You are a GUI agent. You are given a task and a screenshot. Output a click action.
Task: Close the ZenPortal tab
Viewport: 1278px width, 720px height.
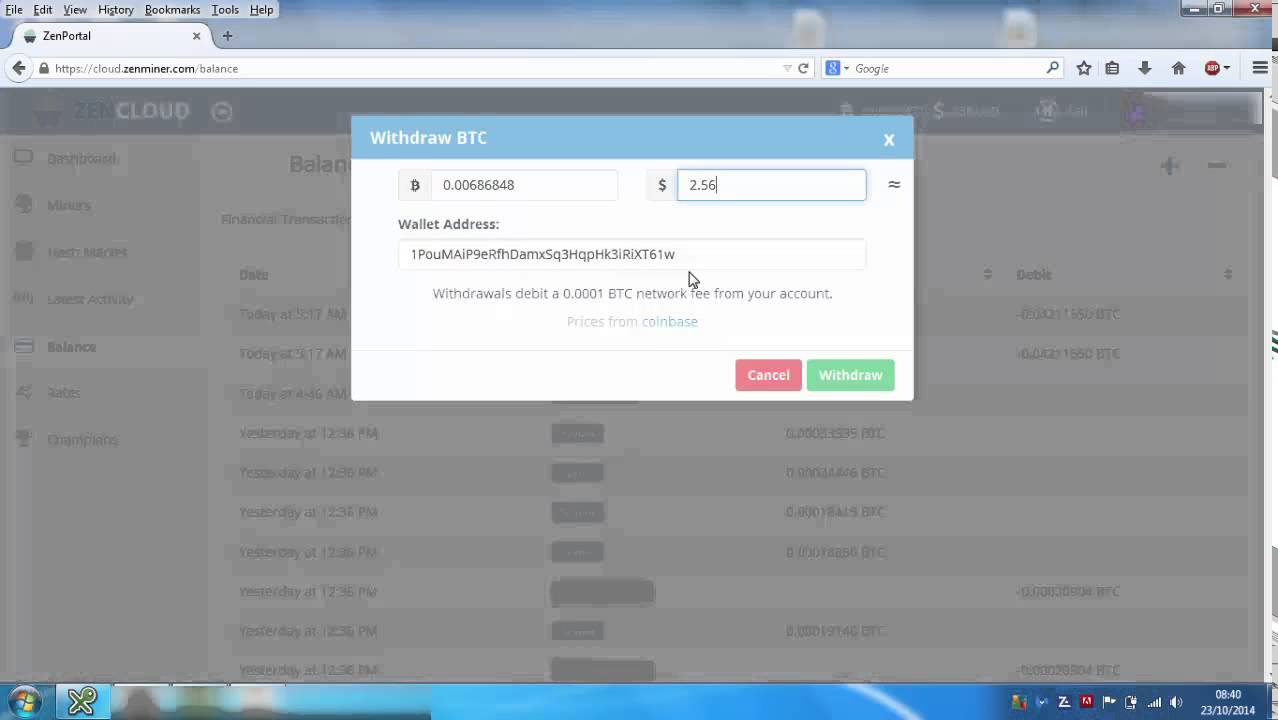tap(196, 36)
